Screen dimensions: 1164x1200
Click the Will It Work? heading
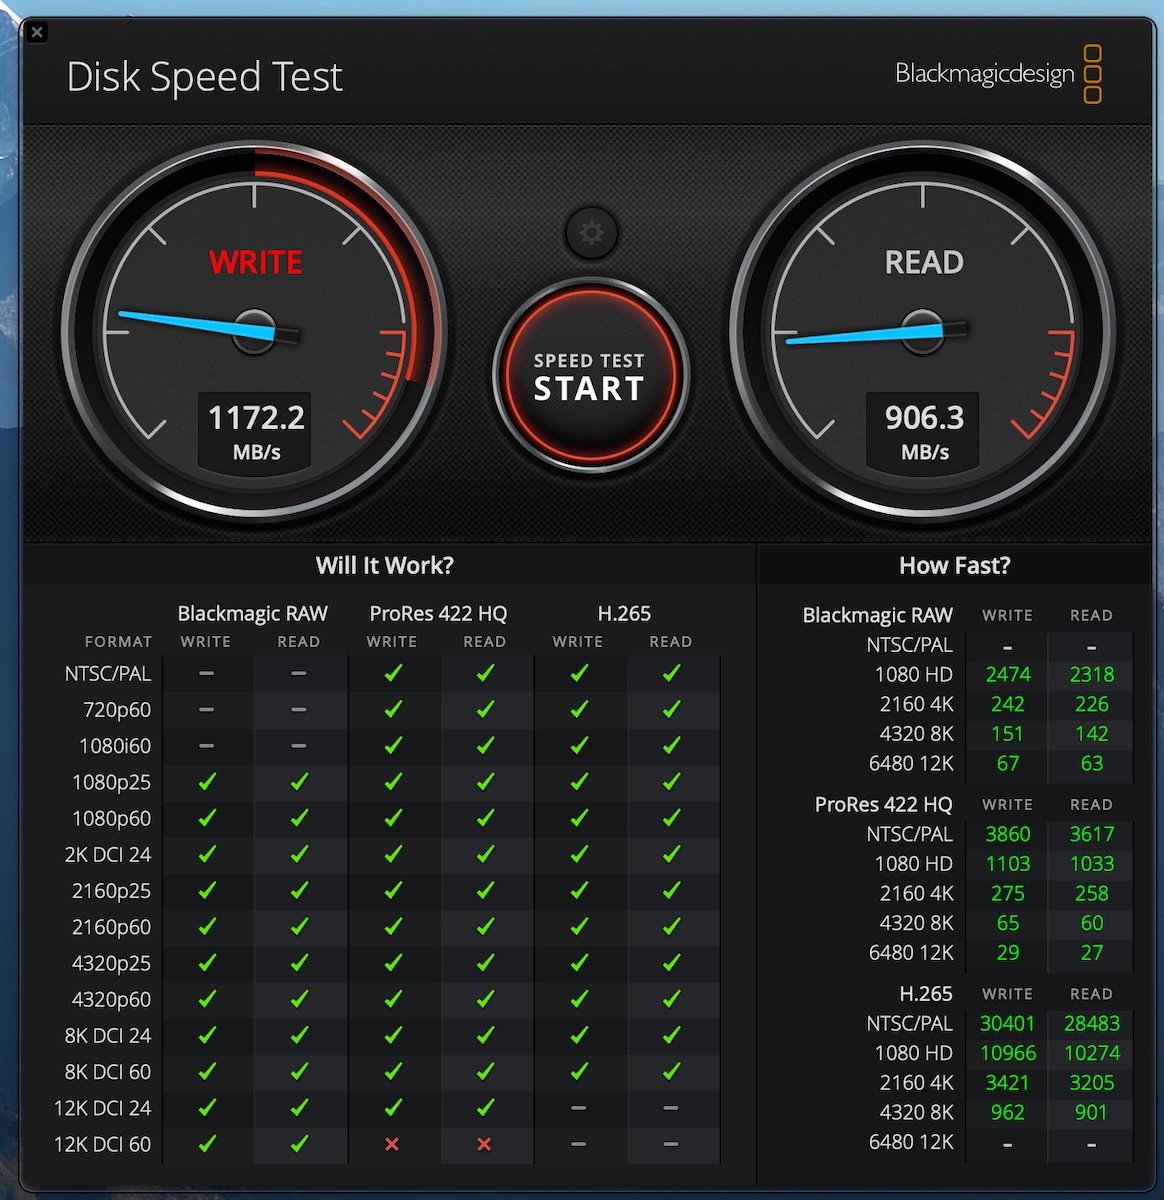click(385, 565)
